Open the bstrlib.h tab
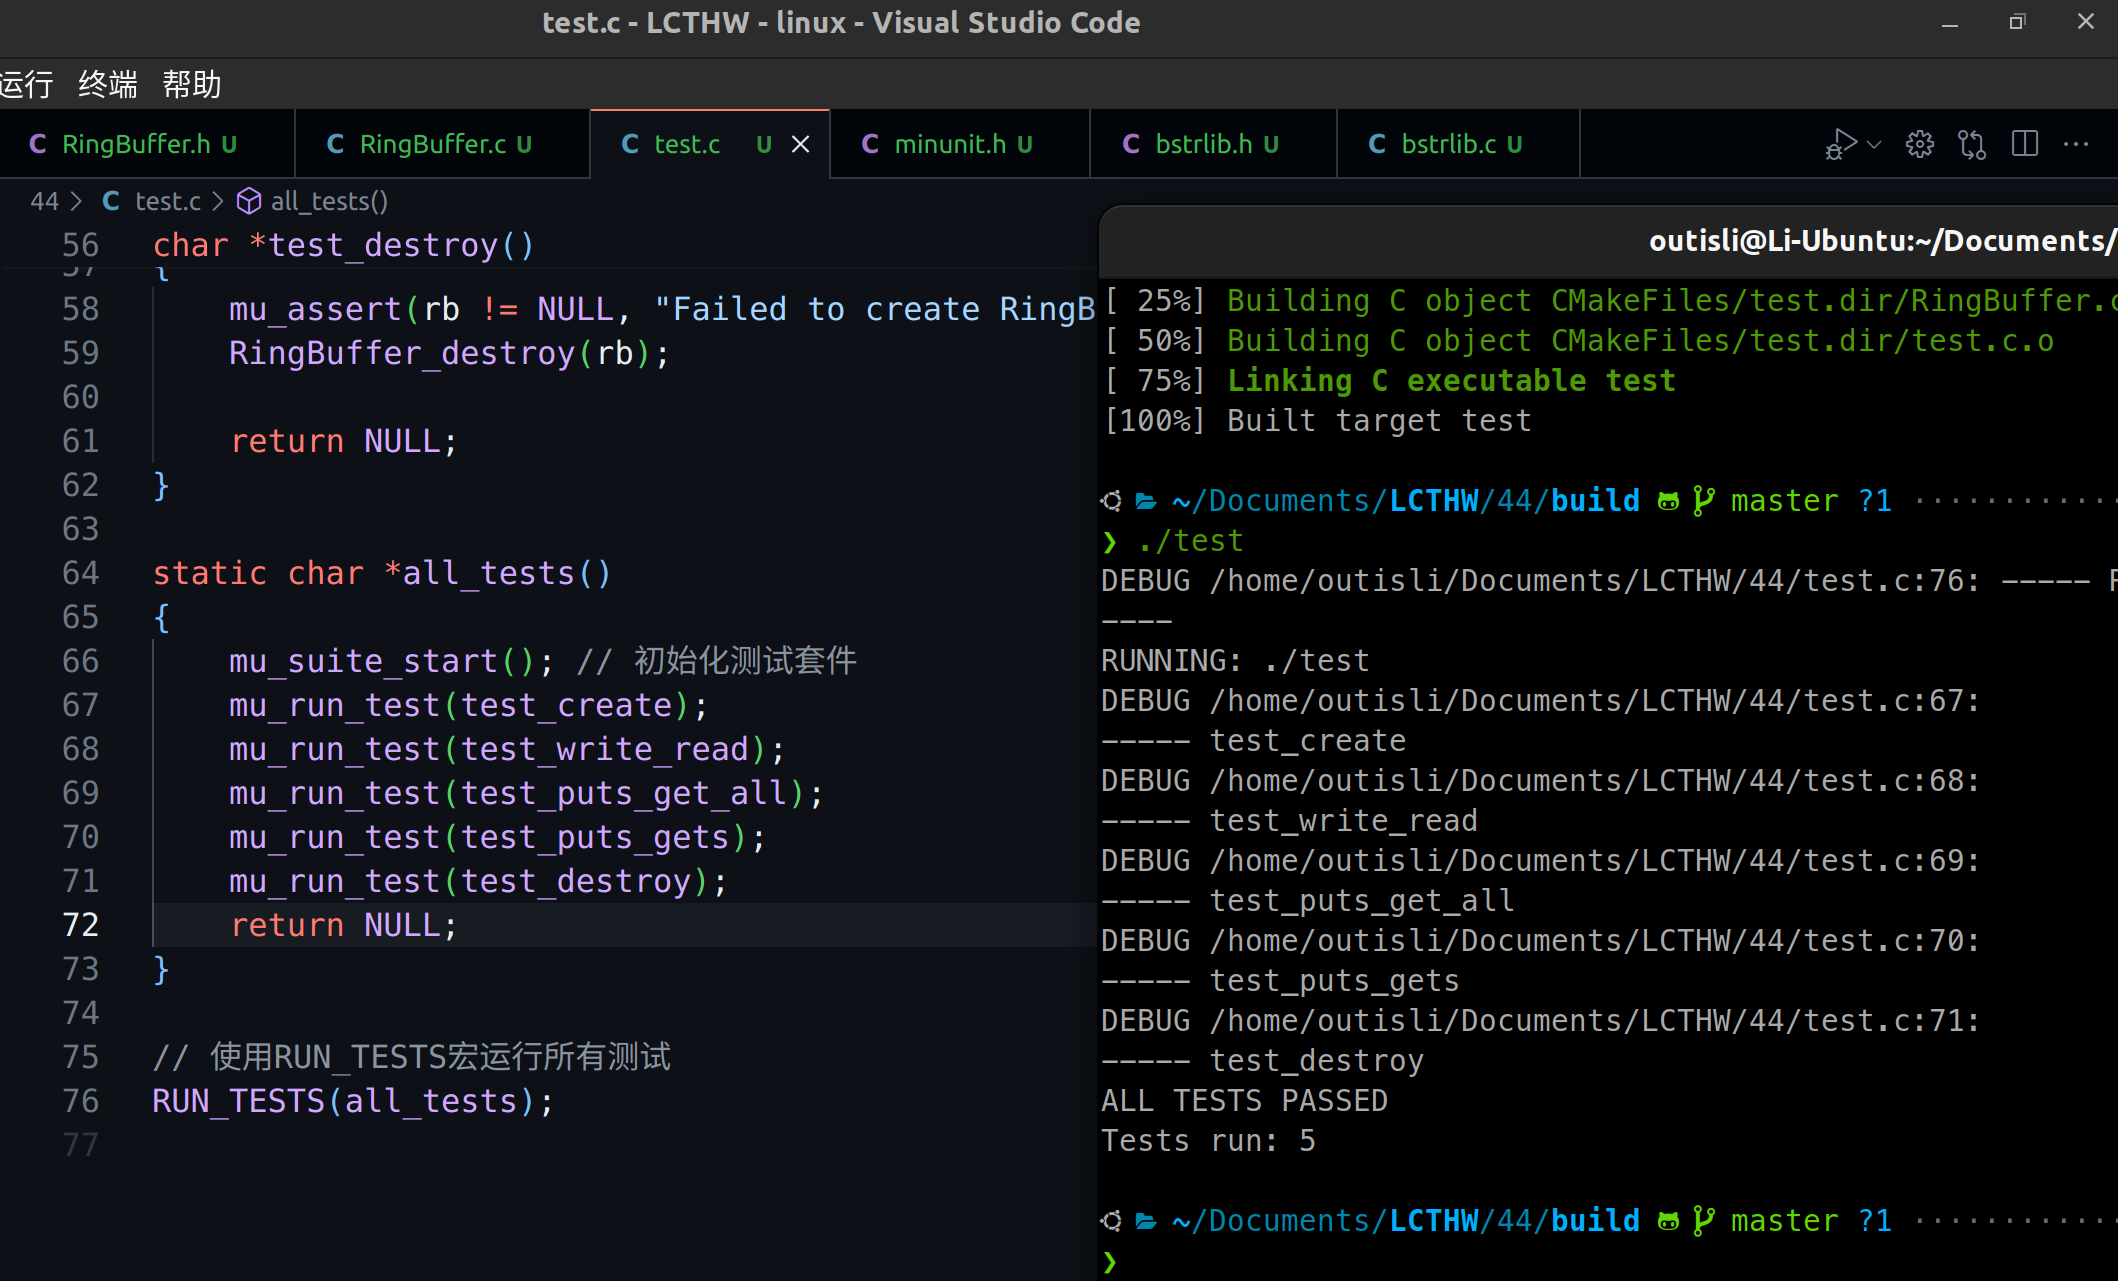This screenshot has height=1281, width=2118. 1203,144
